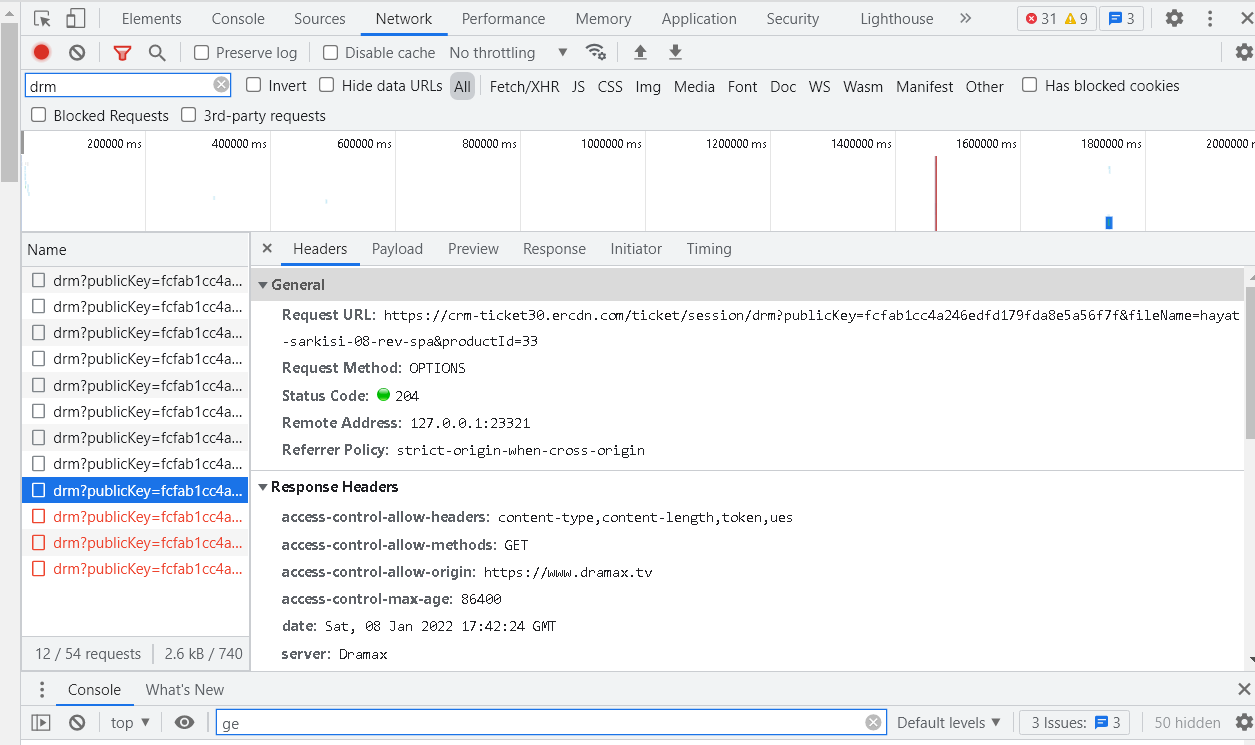Tick the Hide data URLs checkbox
This screenshot has height=745, width=1255.
(327, 86)
